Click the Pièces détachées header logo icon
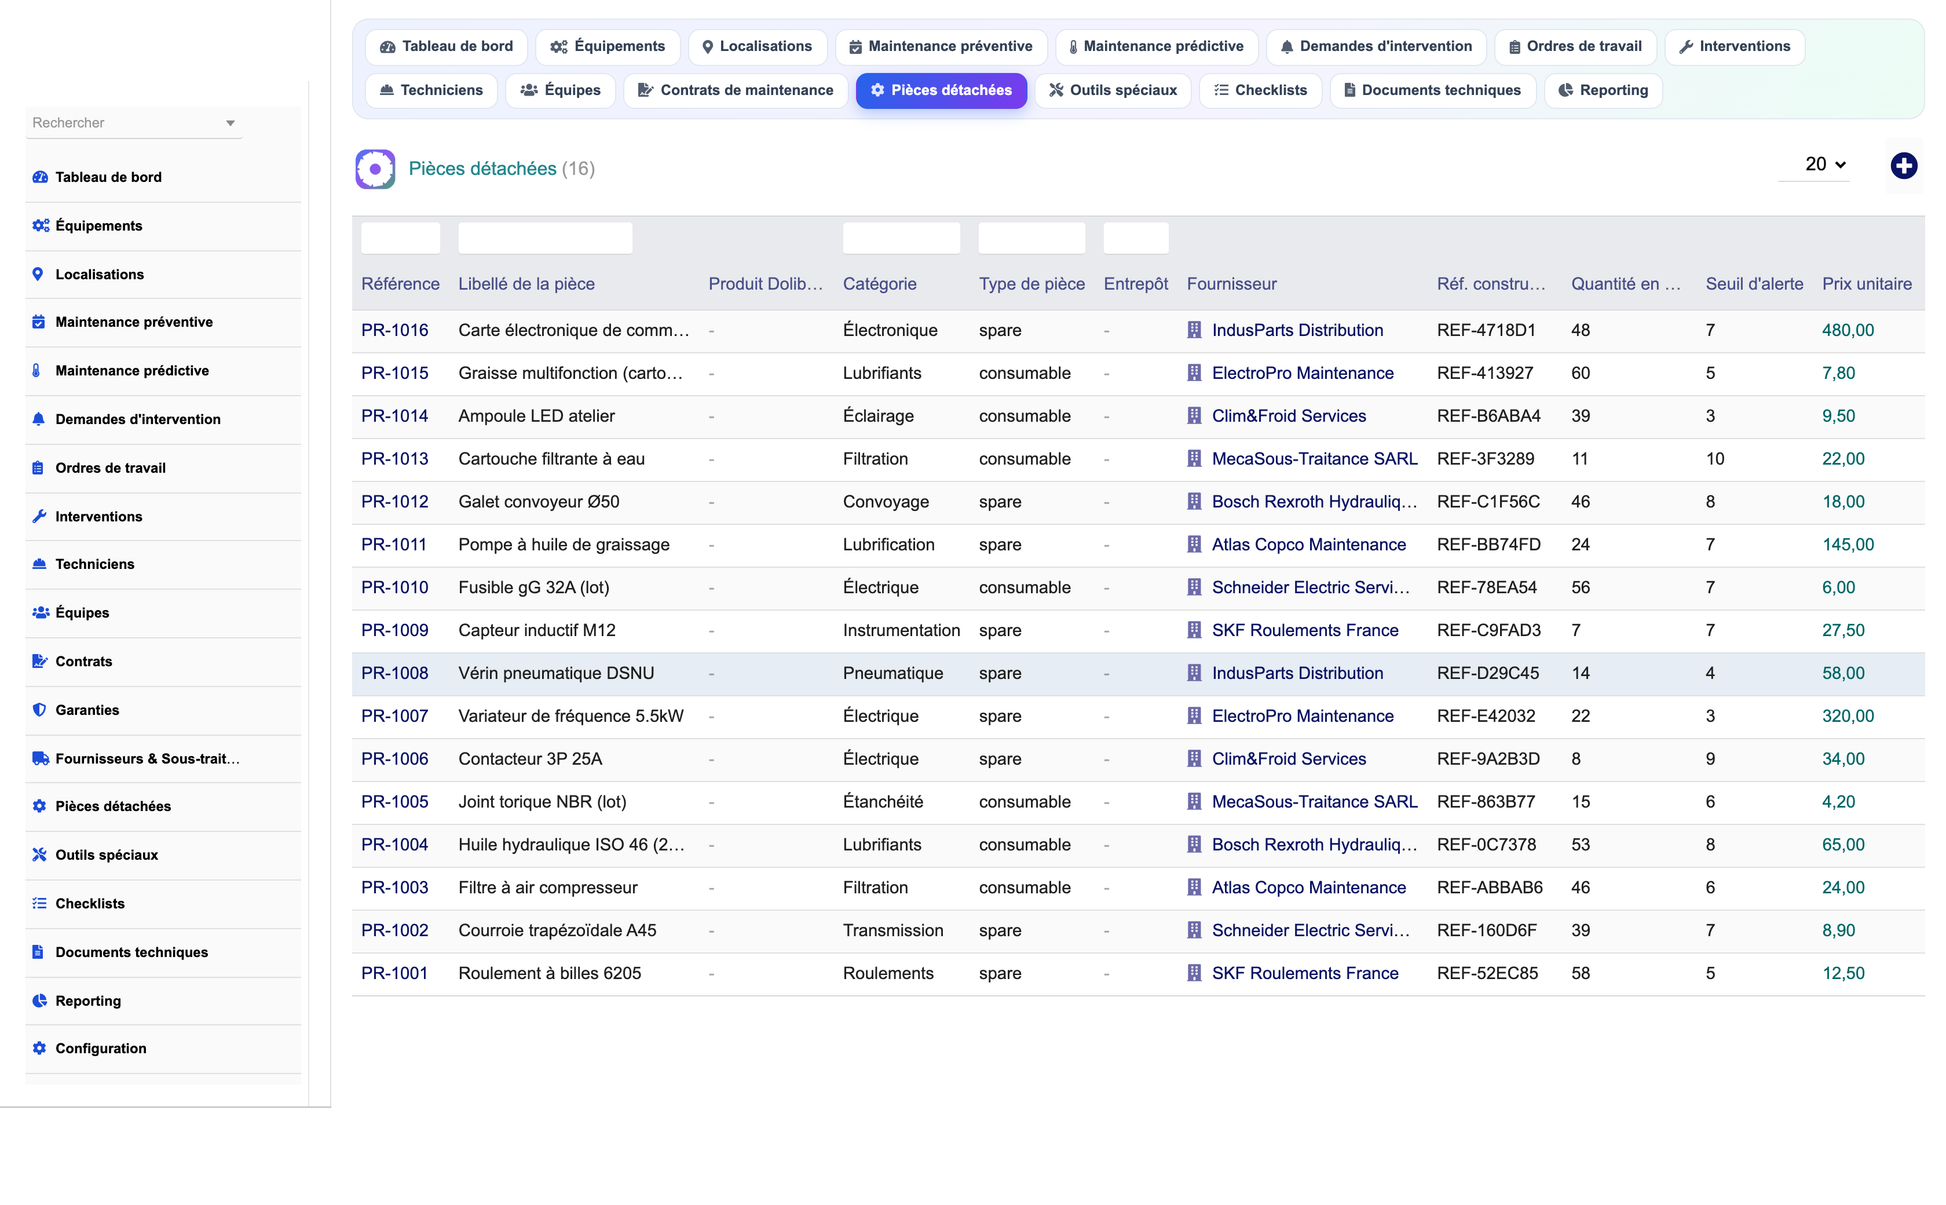The width and height of the screenshot is (1946, 1205). [375, 169]
